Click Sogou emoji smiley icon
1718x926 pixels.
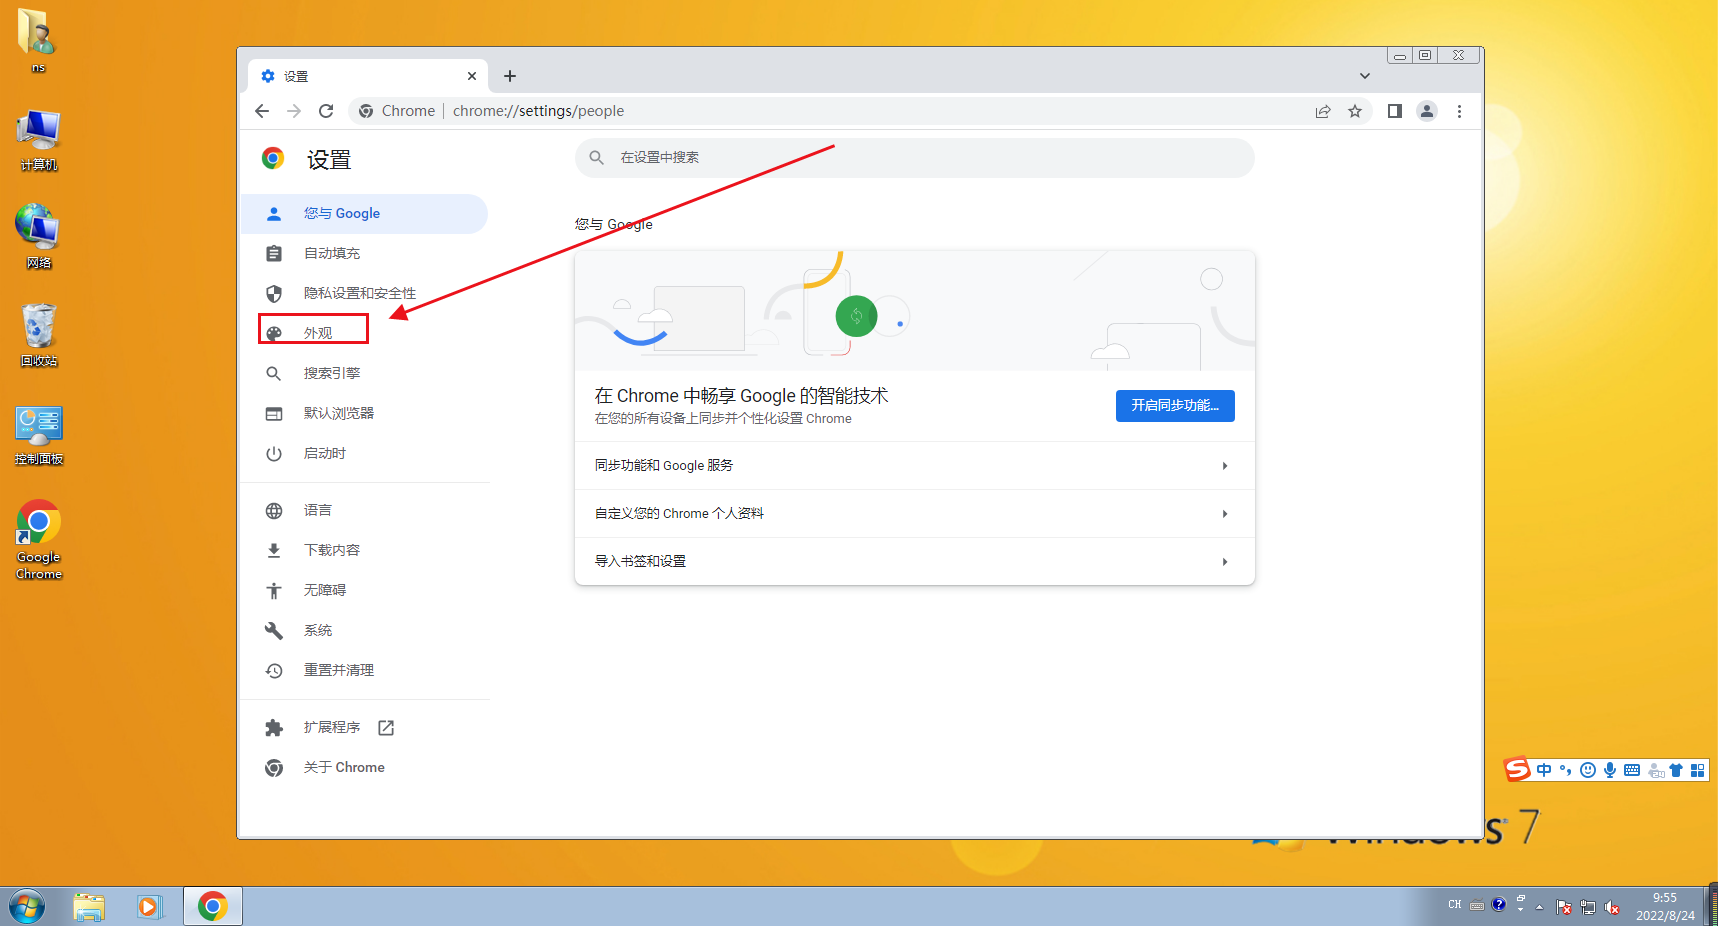tap(1588, 770)
